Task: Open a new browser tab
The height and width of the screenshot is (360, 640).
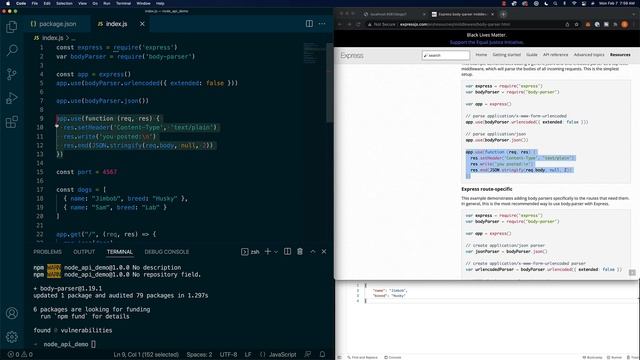Action: click(x=503, y=14)
